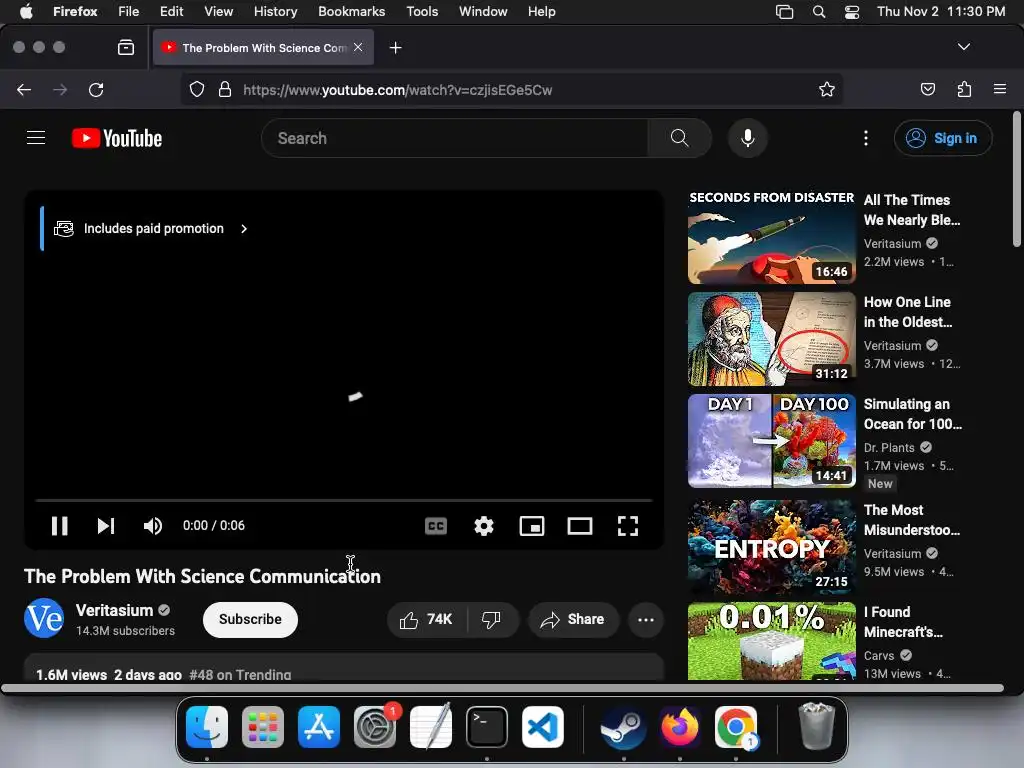This screenshot has width=1024, height=768.
Task: Click the search magnifier button
Action: pos(679,138)
